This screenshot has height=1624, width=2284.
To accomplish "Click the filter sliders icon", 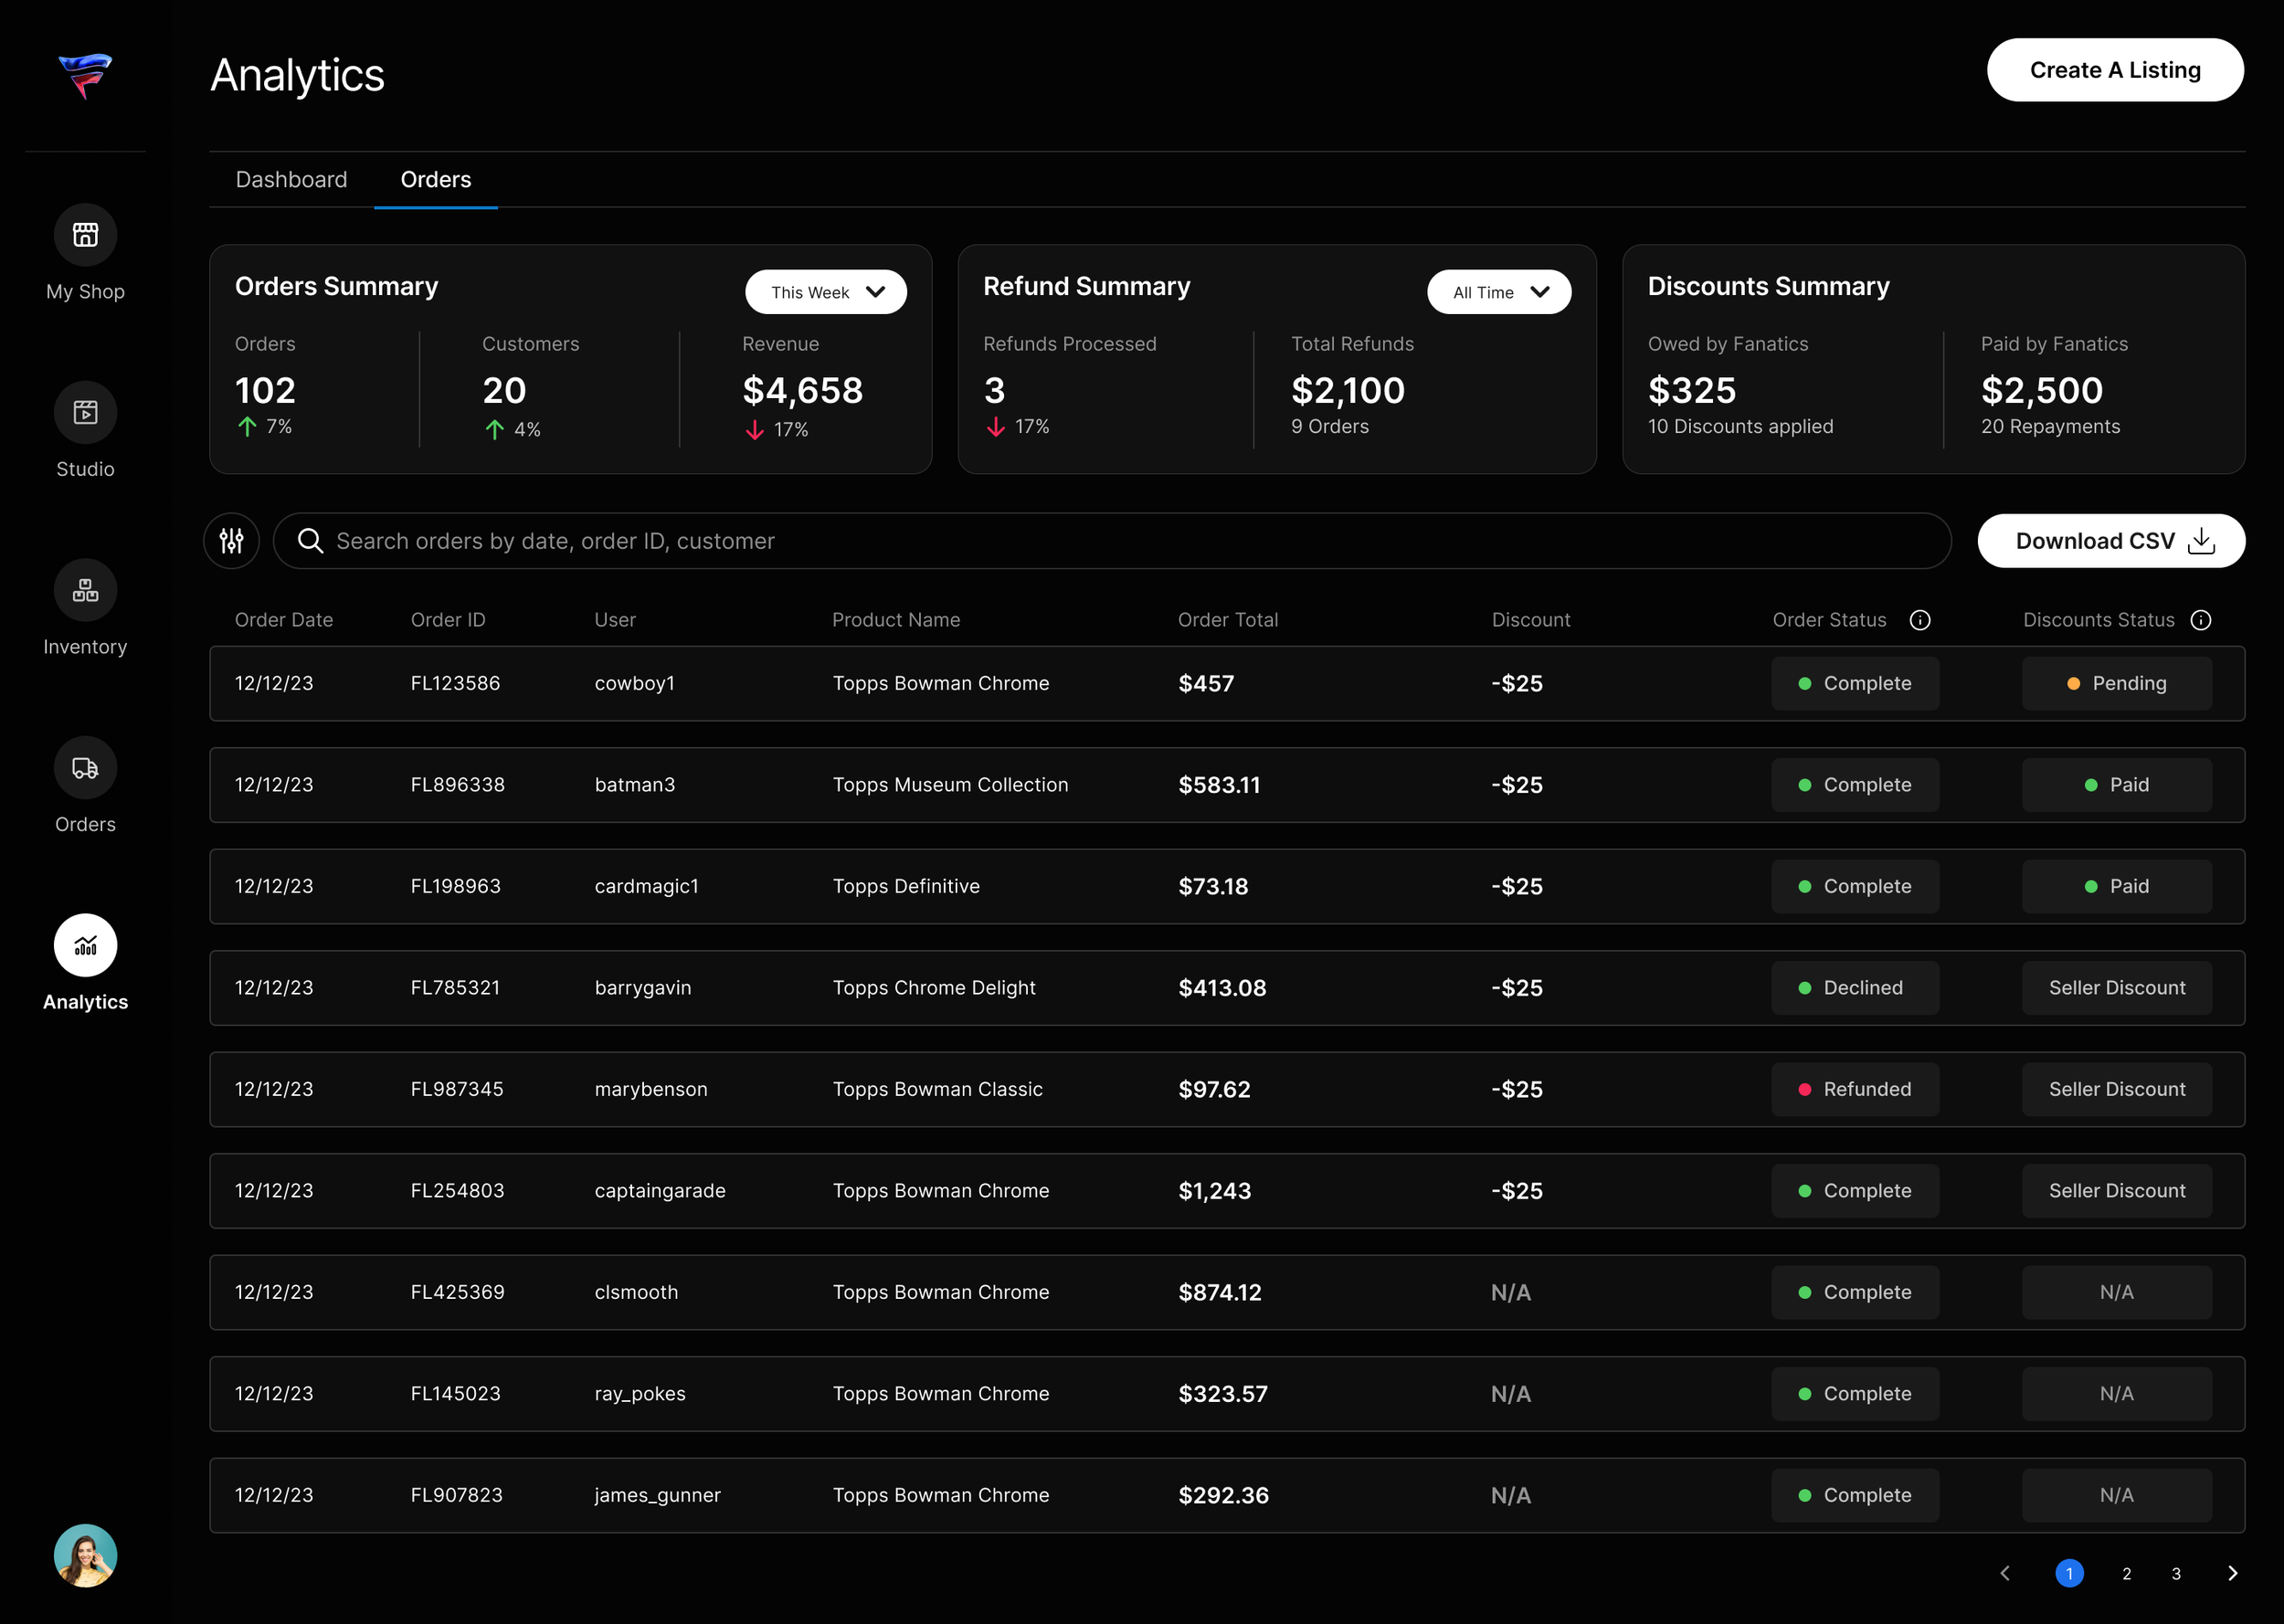I will (x=231, y=541).
